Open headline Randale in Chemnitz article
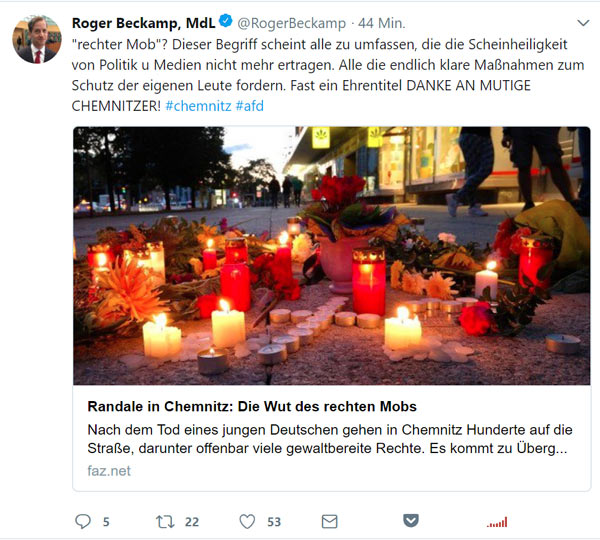 pos(252,406)
